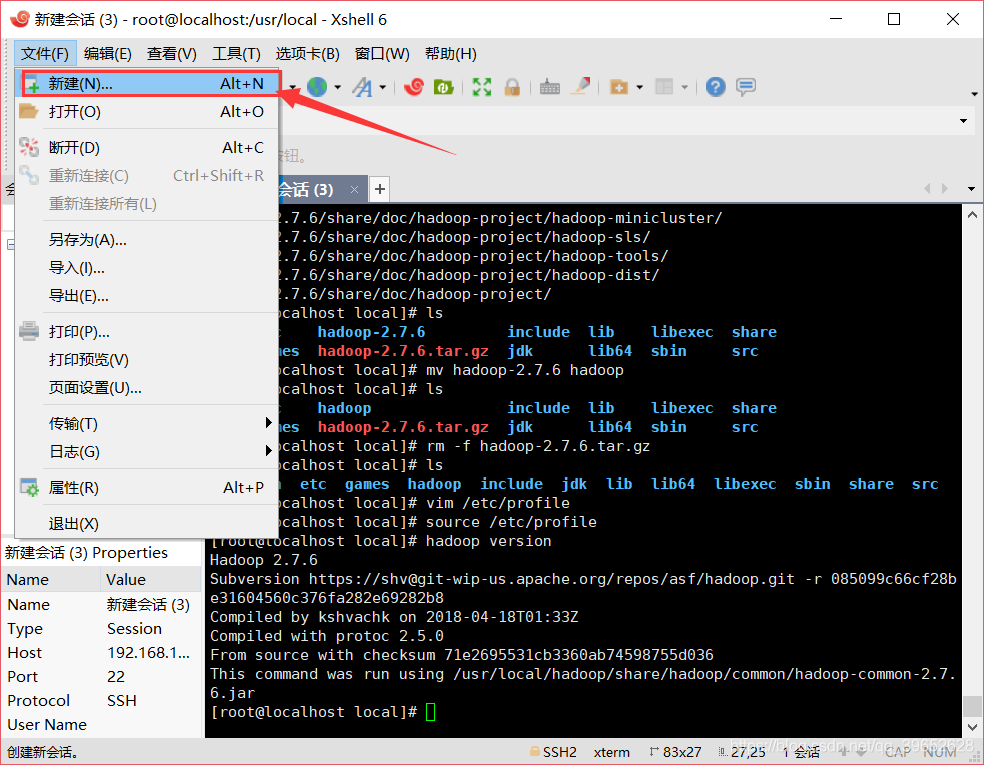Image resolution: width=984 pixels, height=765 pixels.
Task: Click the font settings toolbar icon
Action: (362, 87)
